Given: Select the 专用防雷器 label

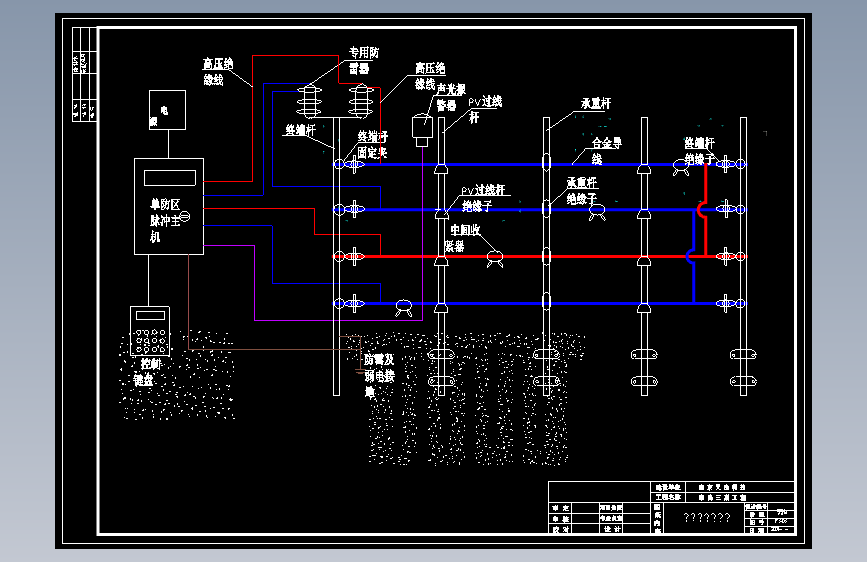Looking at the screenshot, I should pyautogui.click(x=363, y=60).
